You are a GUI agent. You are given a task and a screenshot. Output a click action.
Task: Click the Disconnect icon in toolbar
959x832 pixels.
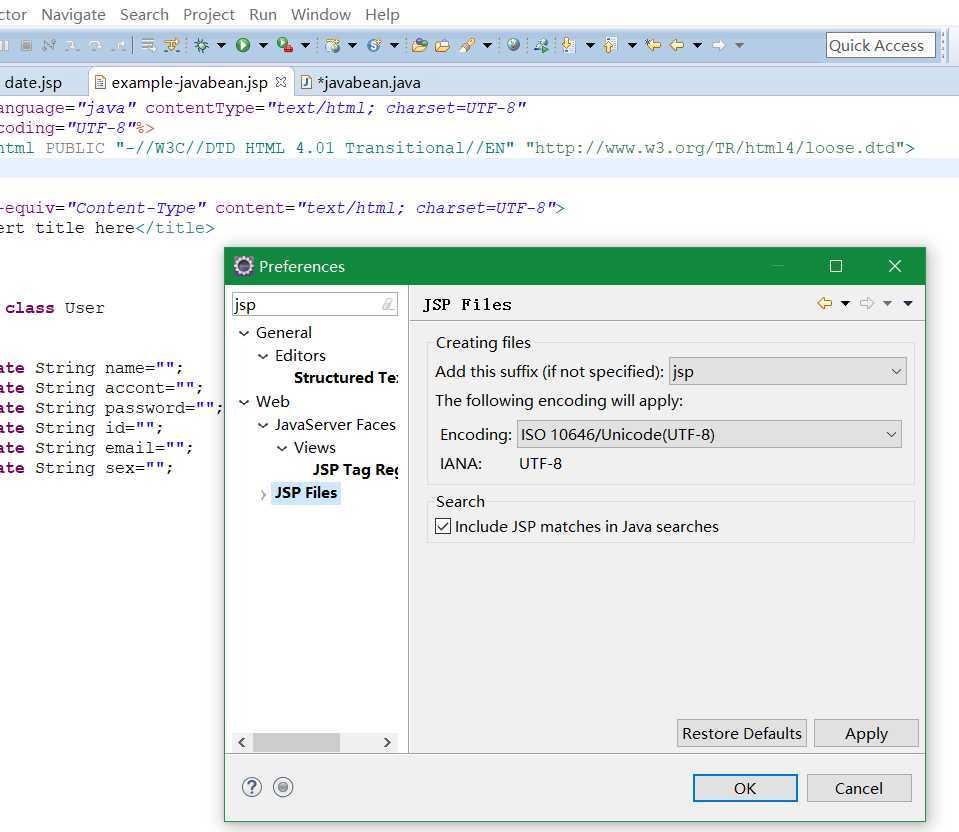49,45
